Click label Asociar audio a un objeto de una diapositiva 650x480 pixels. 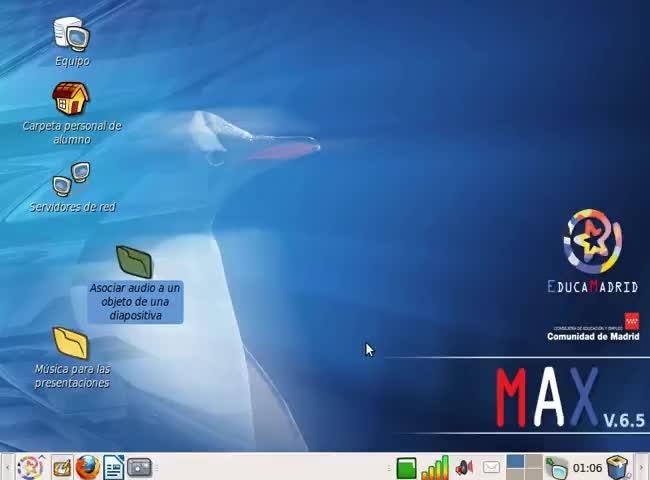pyautogui.click(x=135, y=302)
